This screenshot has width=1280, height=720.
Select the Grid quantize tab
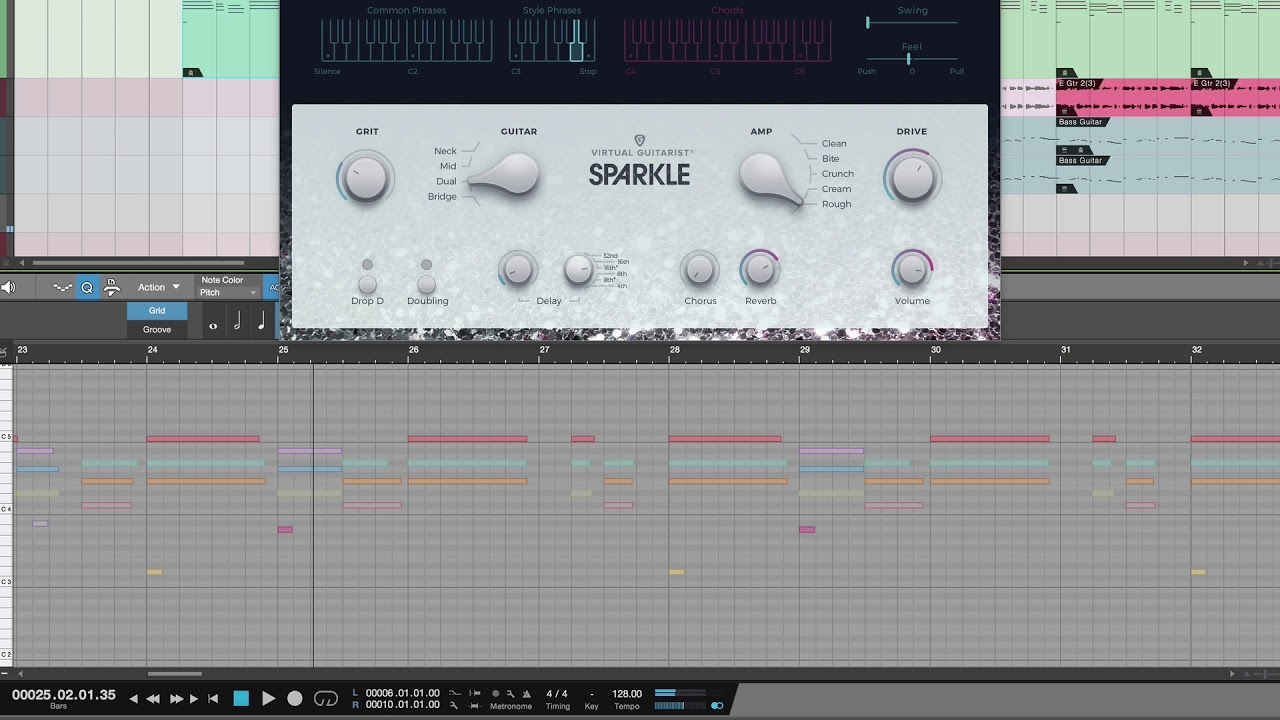click(157, 311)
